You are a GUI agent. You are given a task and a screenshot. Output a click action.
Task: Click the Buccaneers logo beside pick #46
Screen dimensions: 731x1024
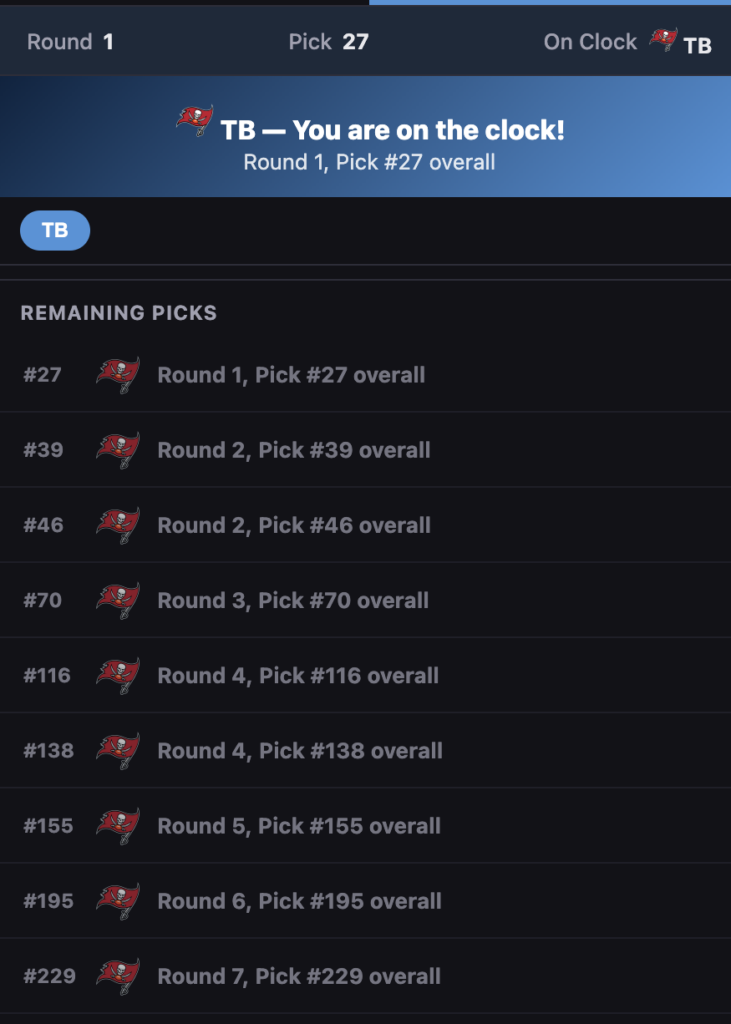(118, 525)
